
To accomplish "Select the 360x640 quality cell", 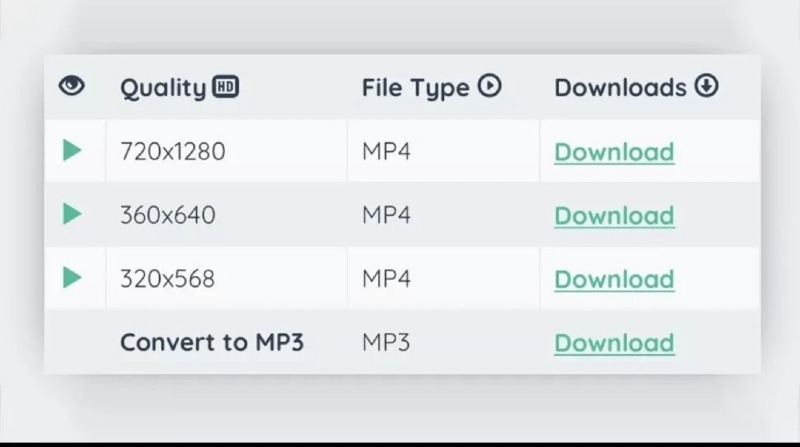I will (x=227, y=214).
